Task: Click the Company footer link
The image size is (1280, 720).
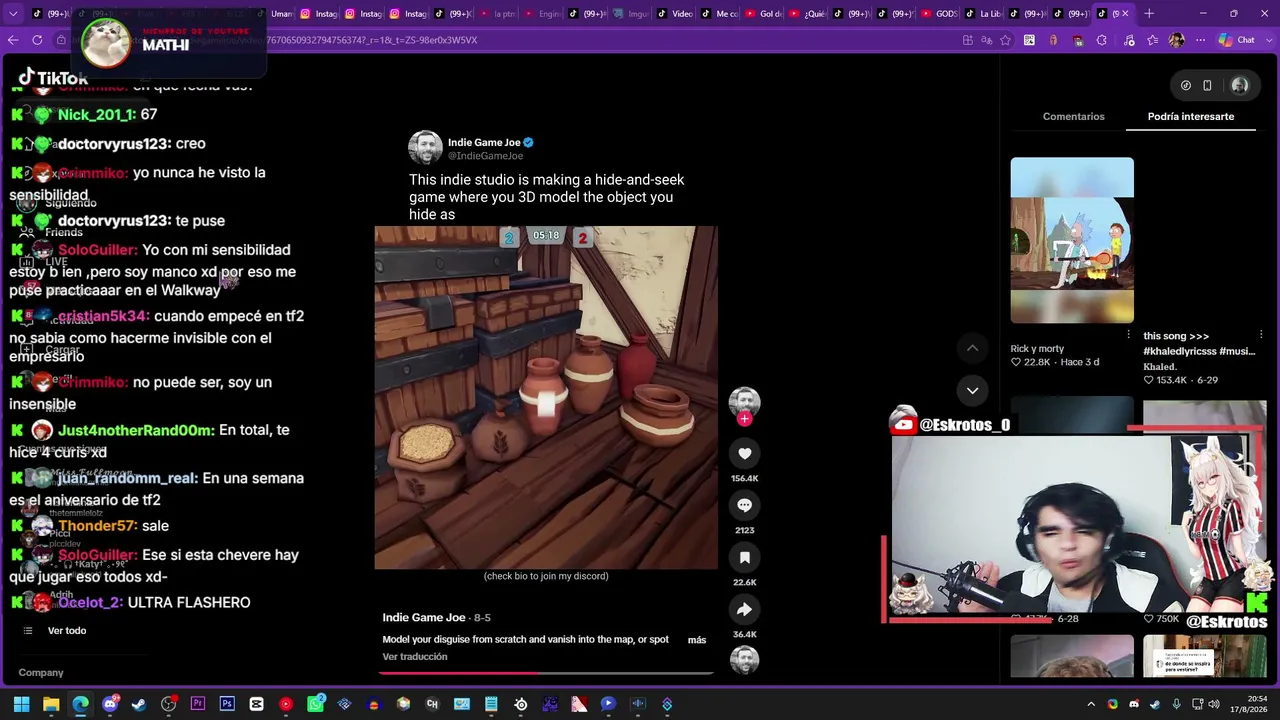Action: pyautogui.click(x=41, y=673)
